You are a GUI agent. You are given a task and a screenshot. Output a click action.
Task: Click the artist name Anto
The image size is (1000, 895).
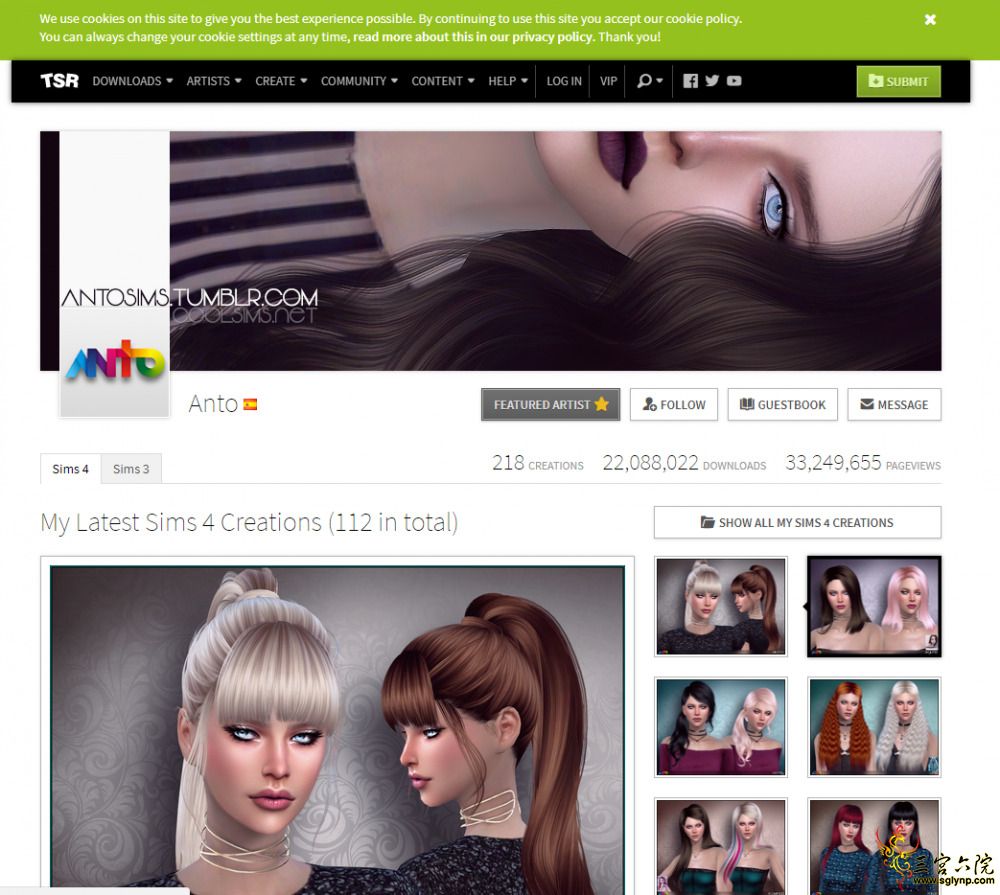coord(213,404)
